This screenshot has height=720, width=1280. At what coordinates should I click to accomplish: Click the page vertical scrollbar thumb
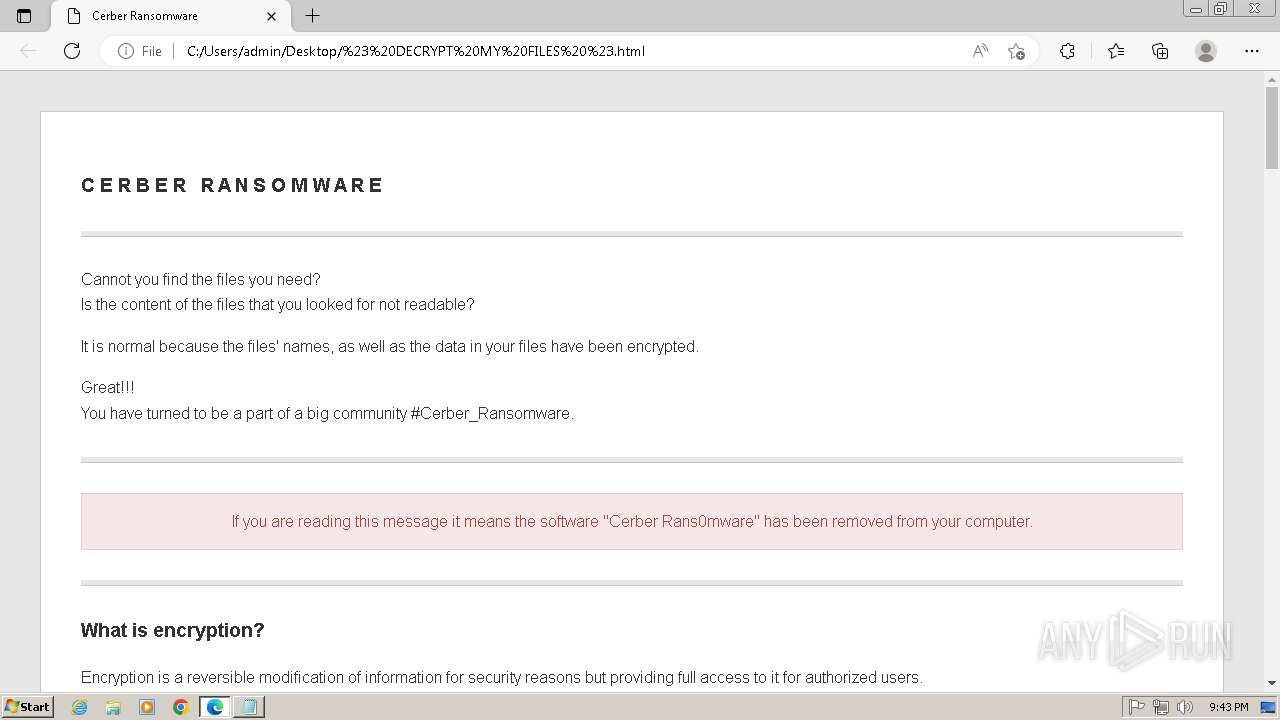click(1272, 129)
